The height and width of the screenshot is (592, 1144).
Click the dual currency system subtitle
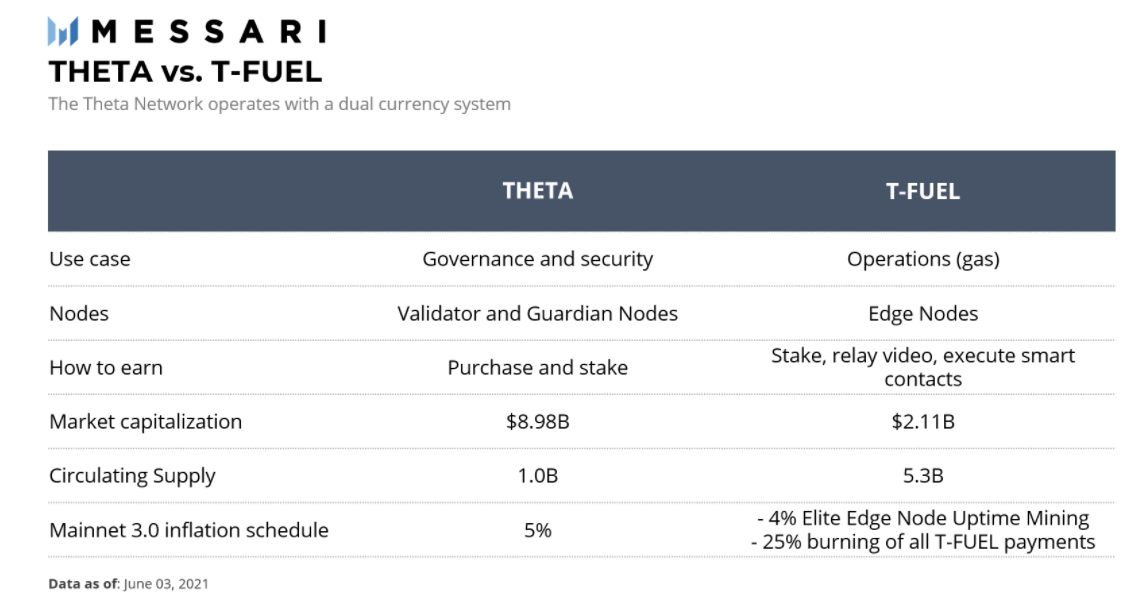coord(279,104)
